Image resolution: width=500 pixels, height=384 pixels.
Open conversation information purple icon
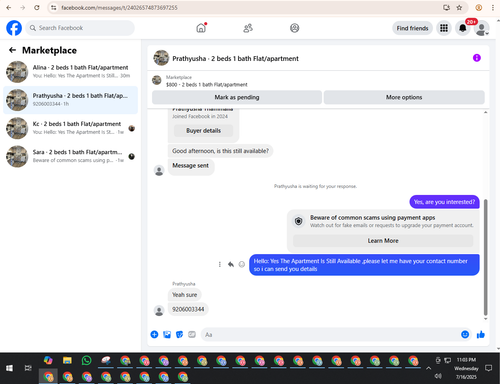tap(477, 58)
